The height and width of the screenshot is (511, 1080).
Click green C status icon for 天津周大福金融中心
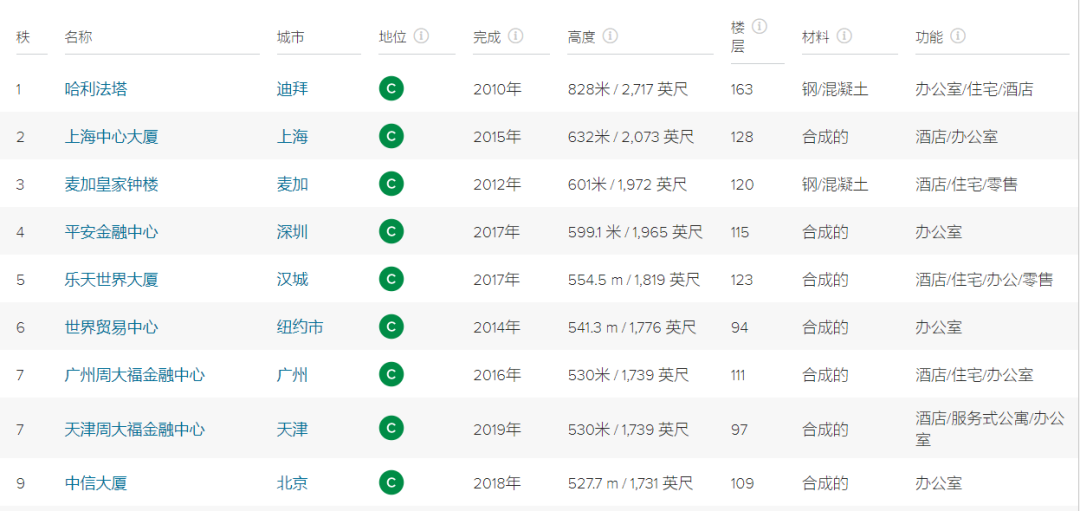point(391,429)
